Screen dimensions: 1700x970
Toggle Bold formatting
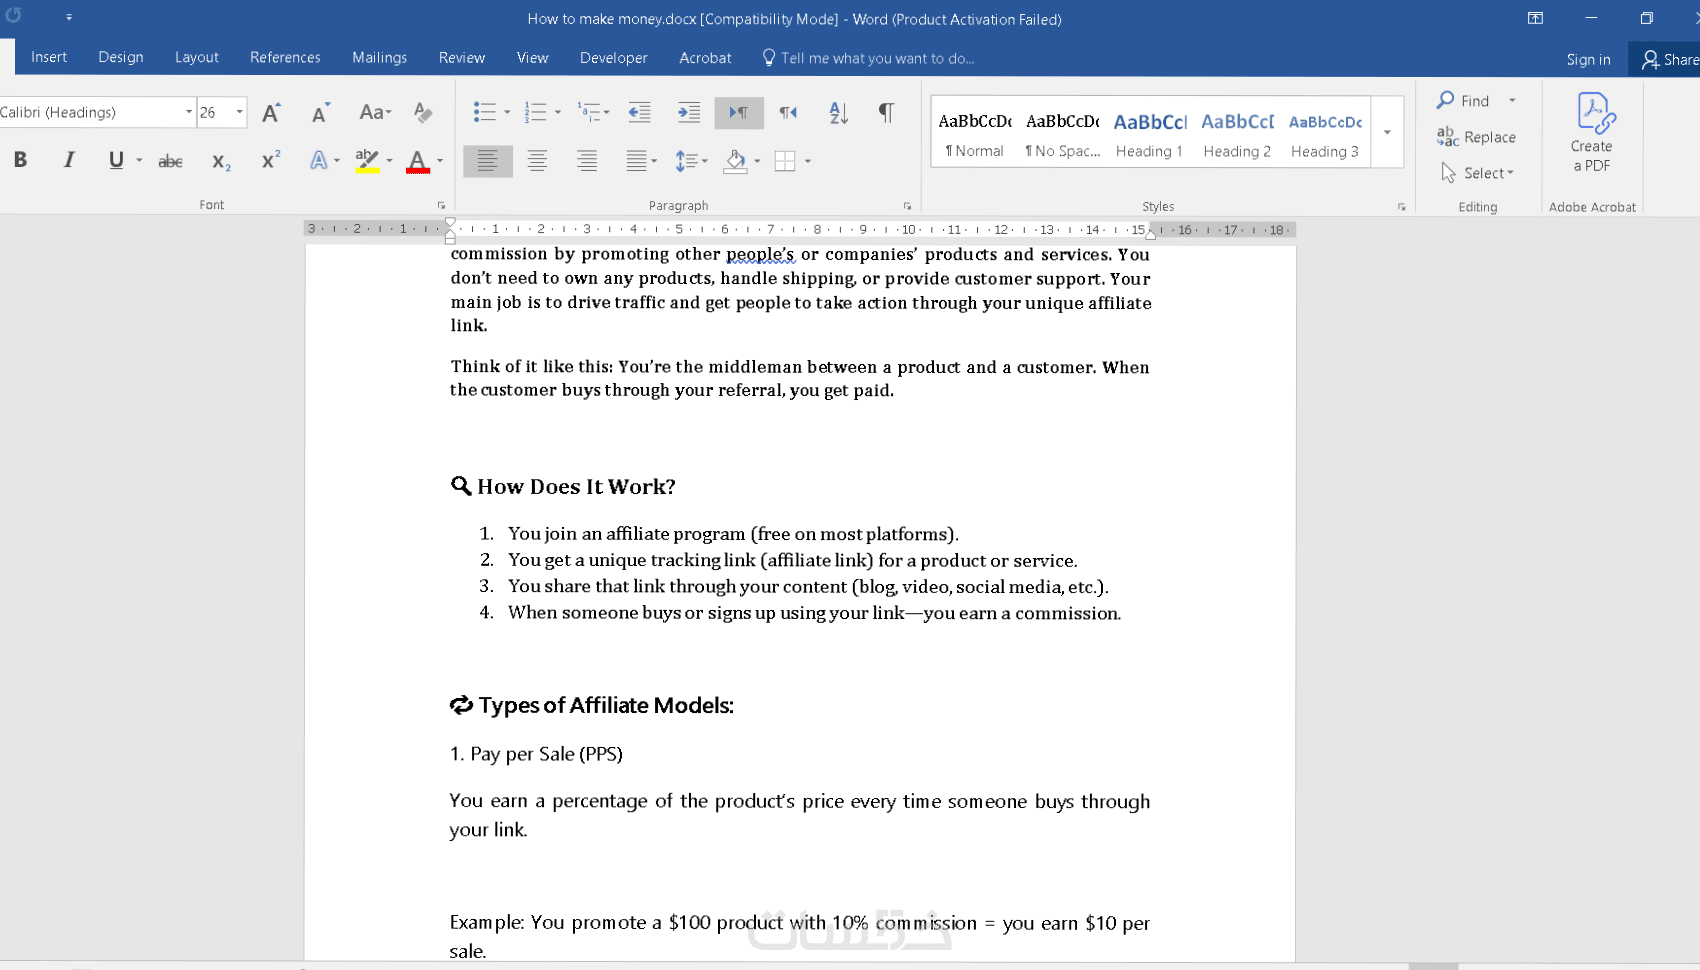pyautogui.click(x=20, y=160)
